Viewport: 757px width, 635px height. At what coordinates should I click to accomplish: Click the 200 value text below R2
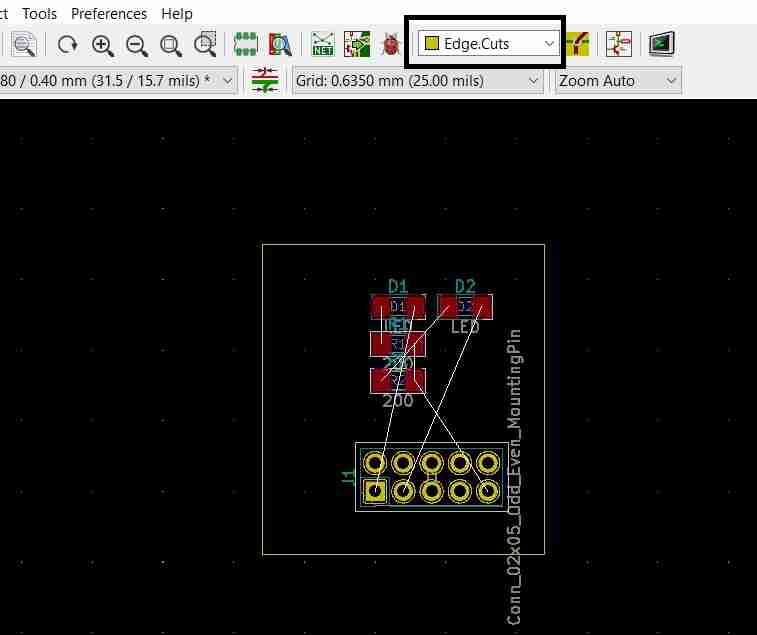pos(398,401)
